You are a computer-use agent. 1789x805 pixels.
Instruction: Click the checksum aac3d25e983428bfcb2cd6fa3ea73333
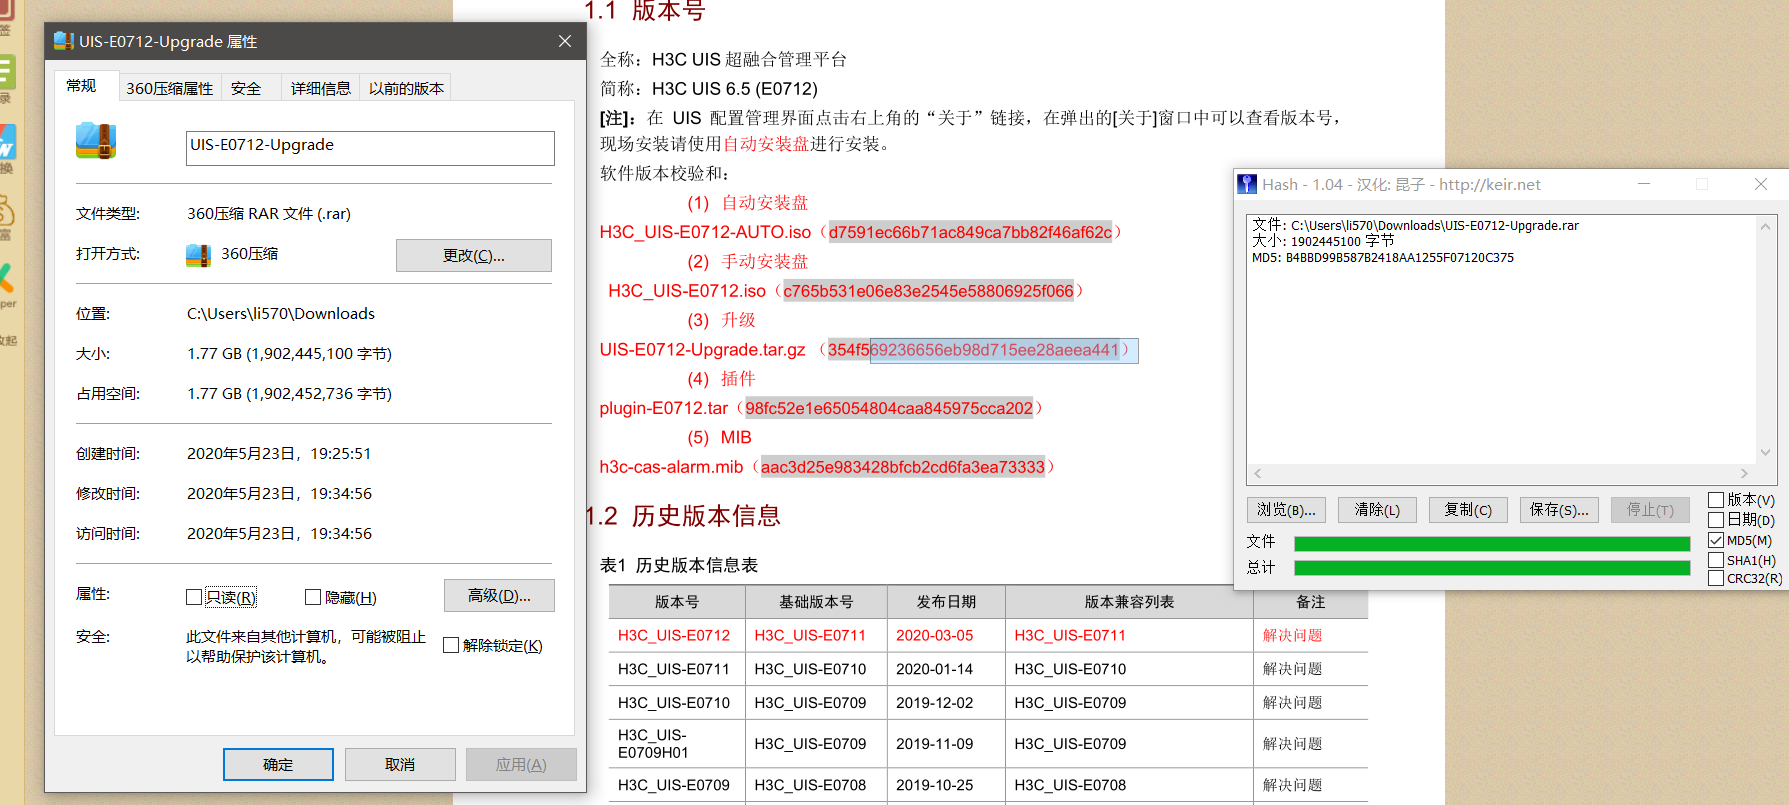(903, 467)
